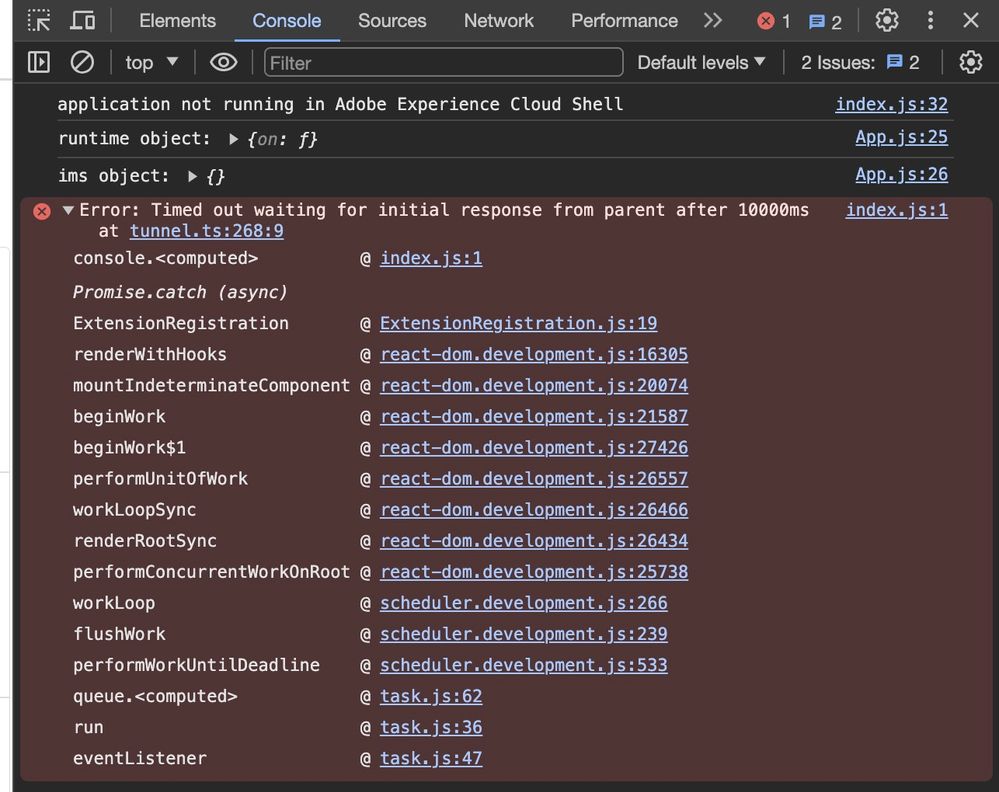Open the tunnel.ts:268:9 link
999x792 pixels.
[x=206, y=231]
